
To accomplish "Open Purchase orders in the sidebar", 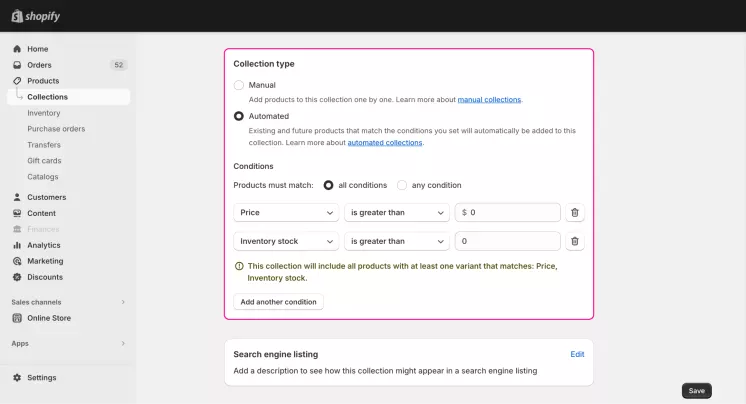I will click(x=56, y=129).
